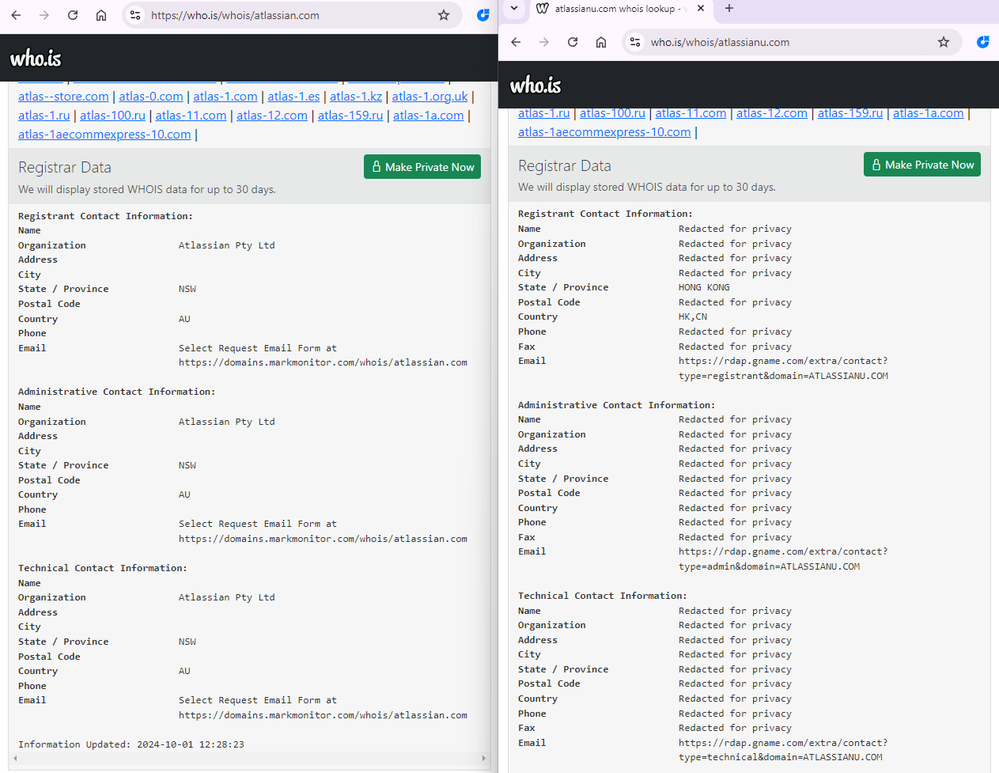Open atlas-100.ru link in right window
The height and width of the screenshot is (773, 999).
612,113
